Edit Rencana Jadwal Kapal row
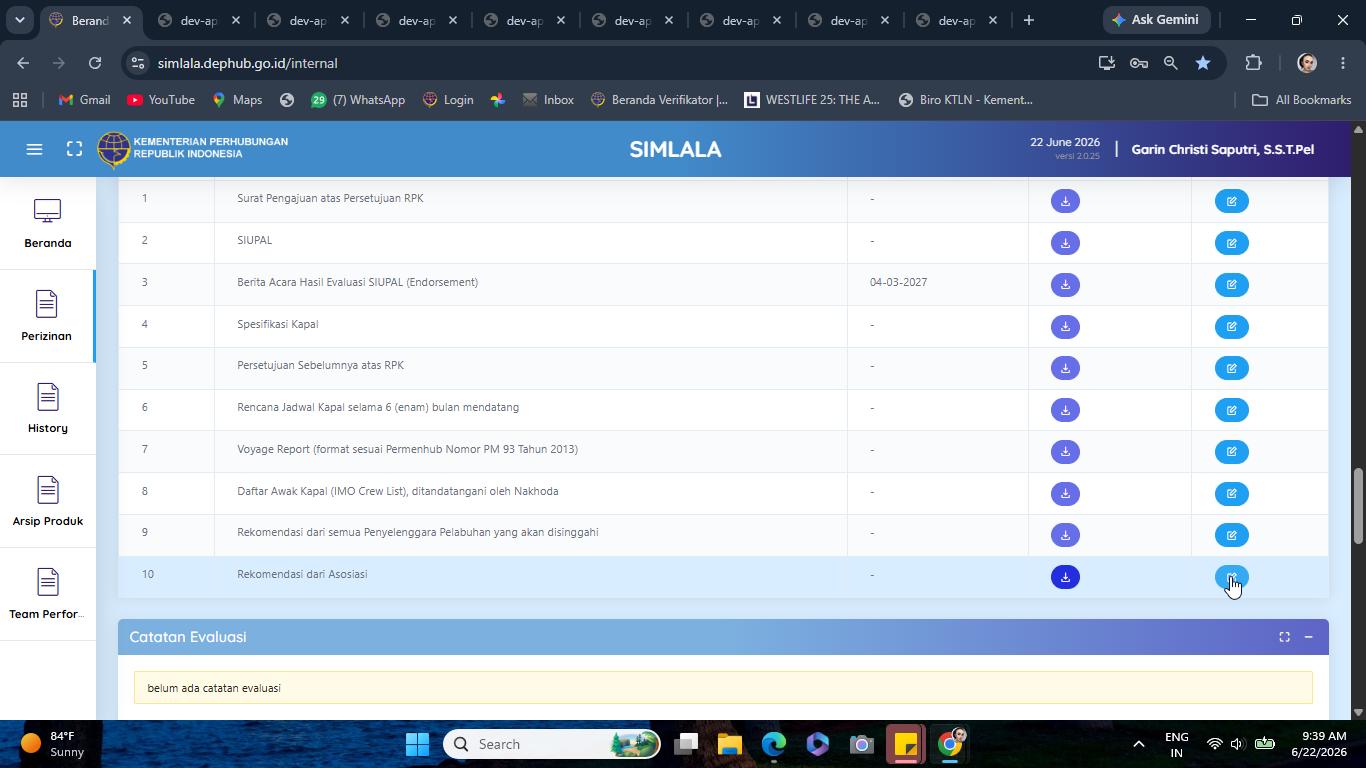Screen dimensions: 1366x768 1231,410
